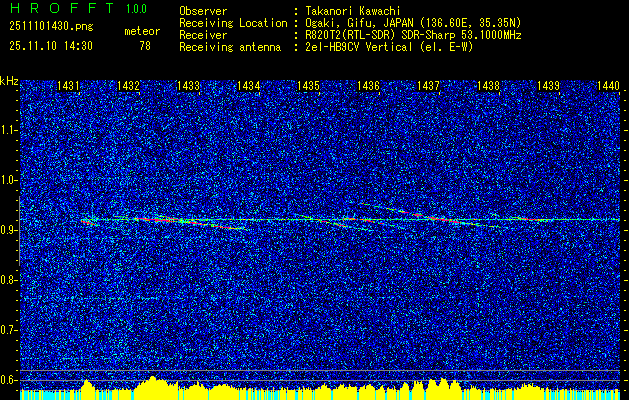The width and height of the screenshot is (629, 400).
Task: Click the 1435 time marker
Action: pos(308,86)
